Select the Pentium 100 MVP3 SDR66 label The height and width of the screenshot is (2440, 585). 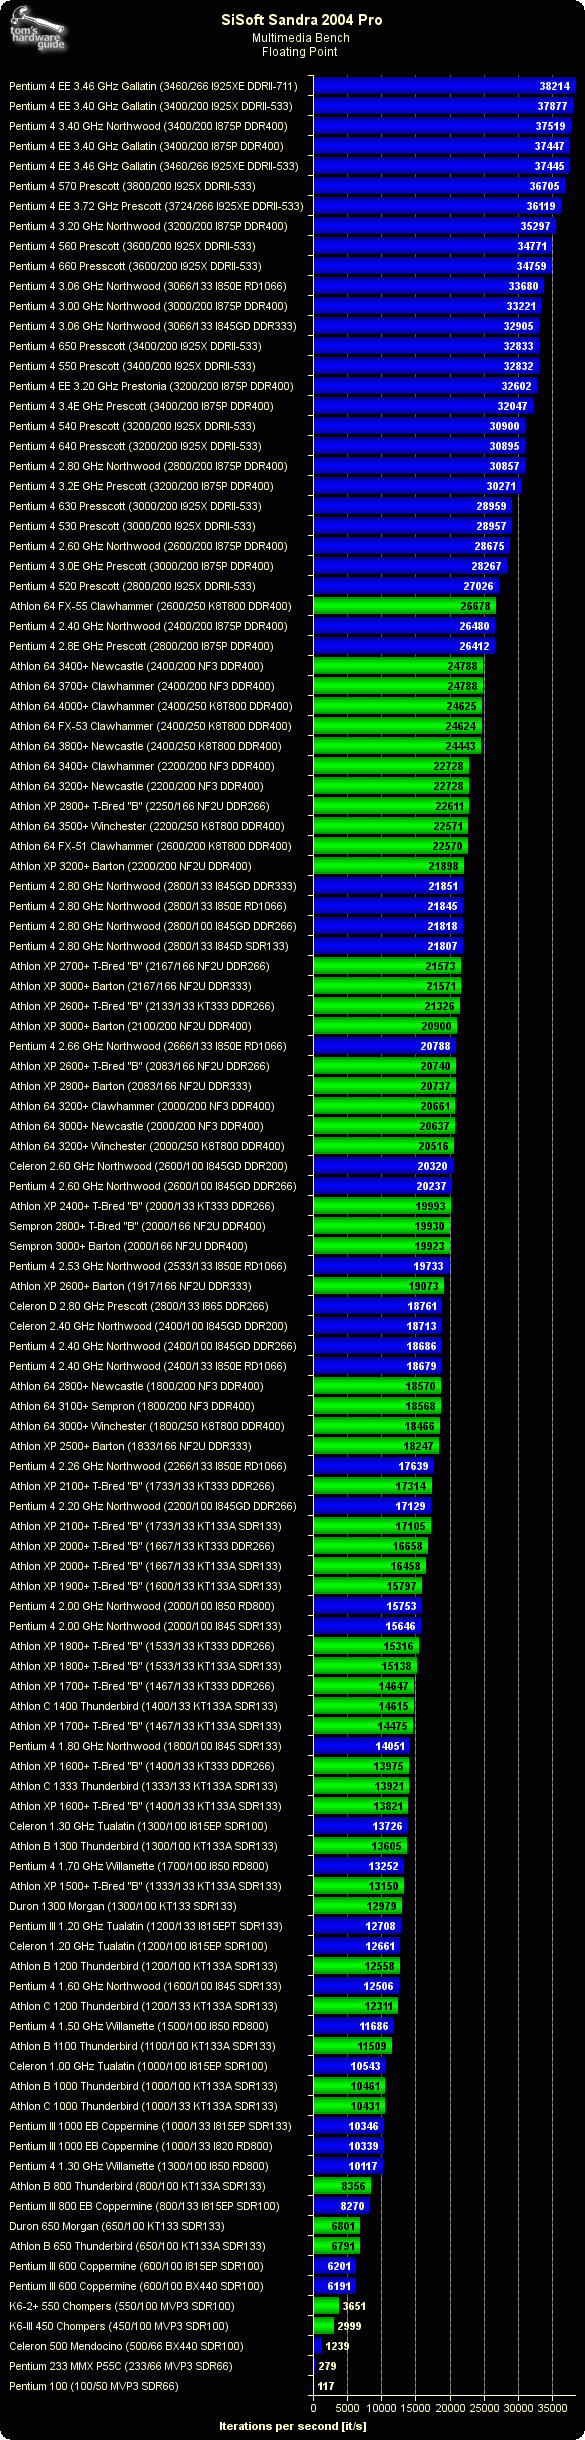pyautogui.click(x=94, y=2386)
